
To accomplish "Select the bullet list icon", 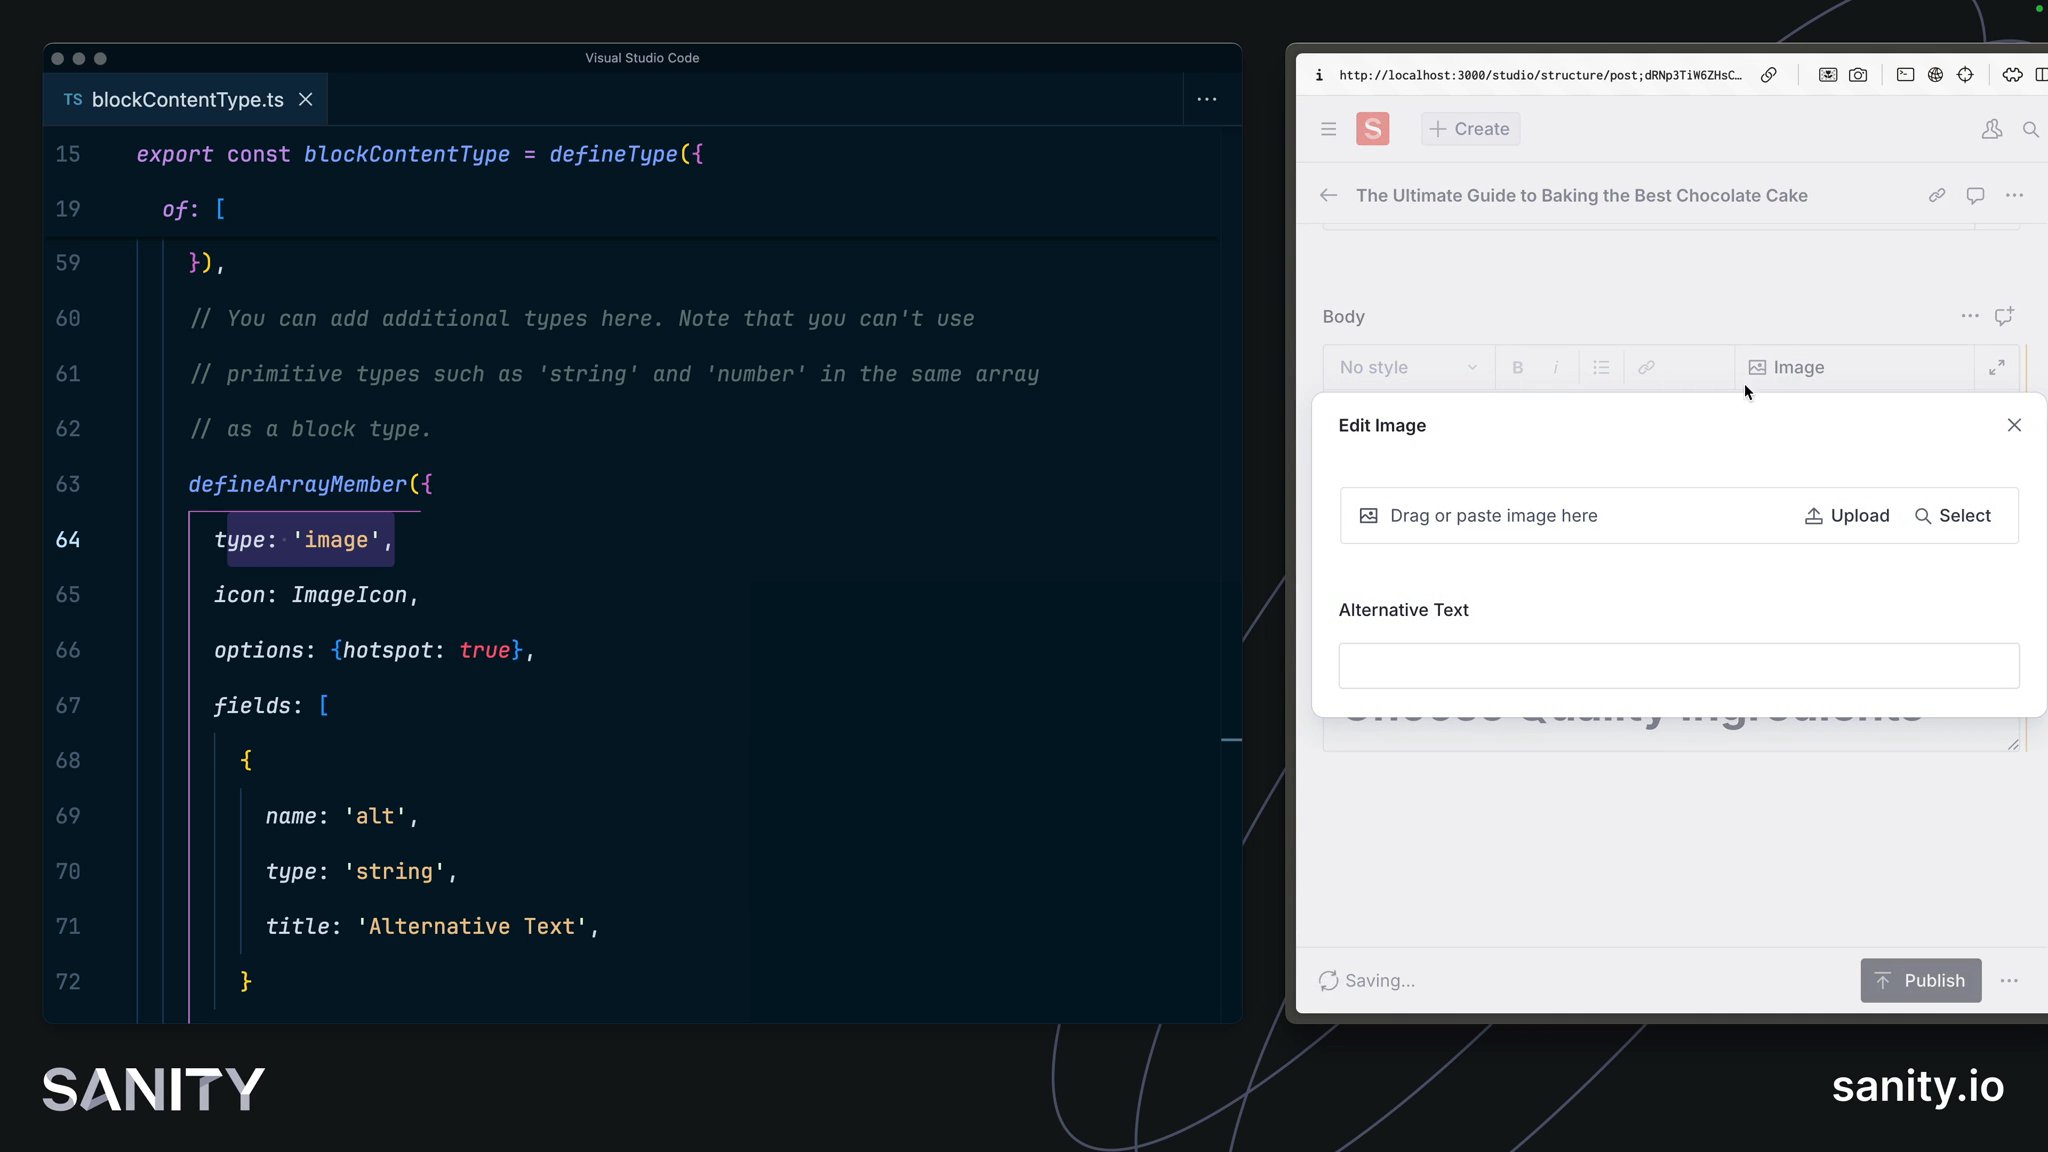I will coord(1601,366).
